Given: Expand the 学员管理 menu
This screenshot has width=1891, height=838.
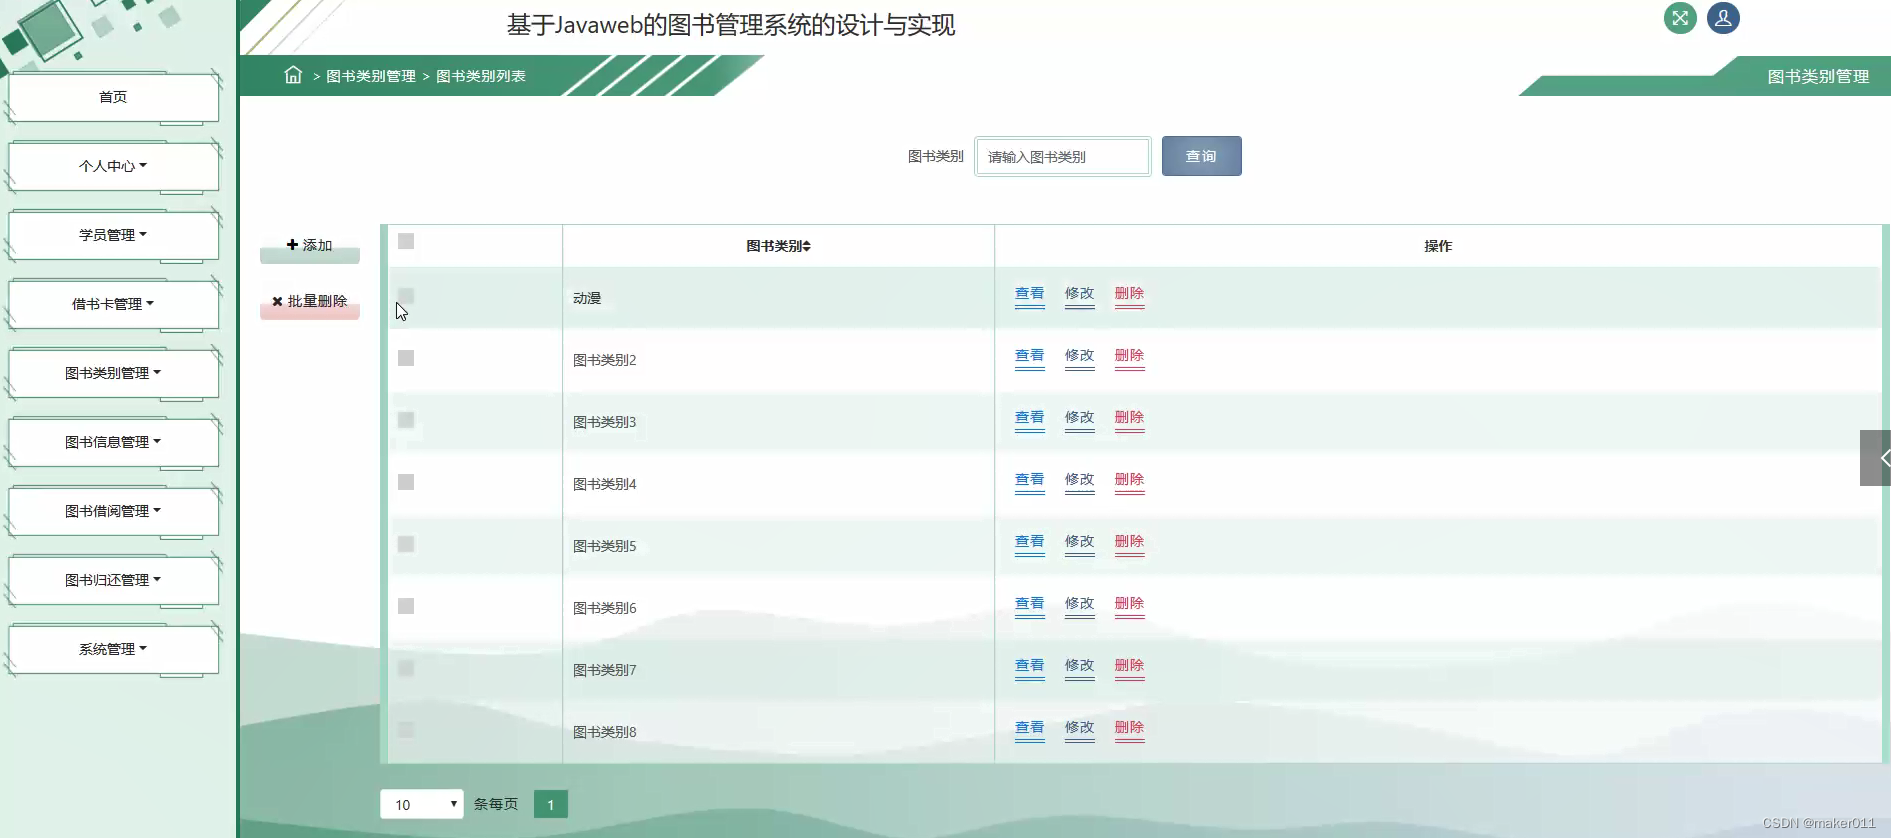Looking at the screenshot, I should pyautogui.click(x=113, y=235).
